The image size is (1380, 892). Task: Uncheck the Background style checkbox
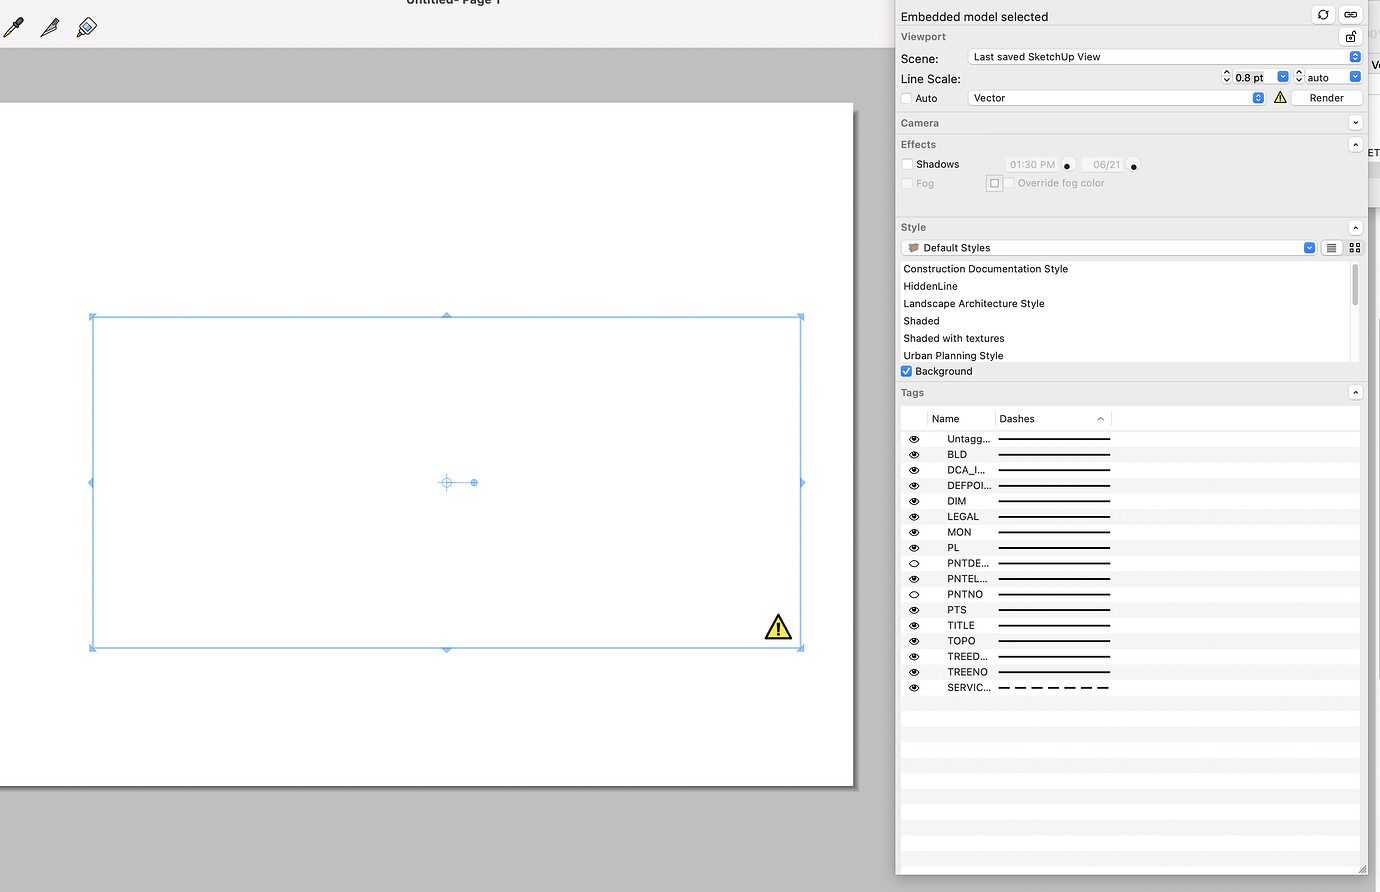[906, 371]
